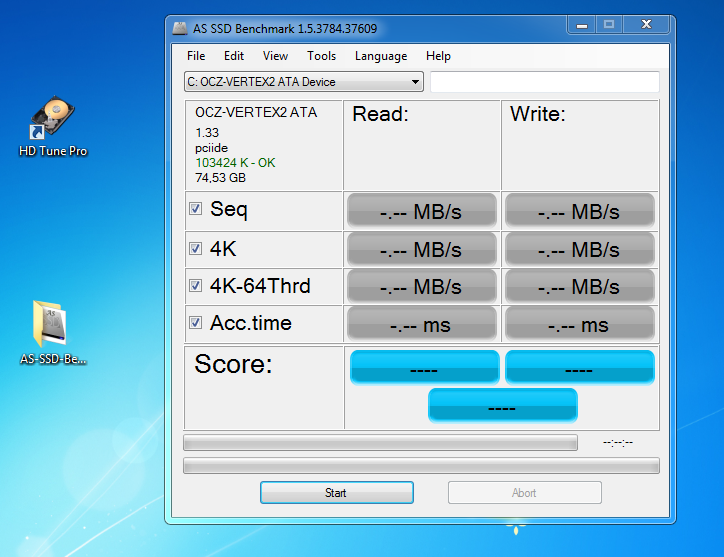Click the Abort button
This screenshot has width=724, height=557.
[525, 493]
